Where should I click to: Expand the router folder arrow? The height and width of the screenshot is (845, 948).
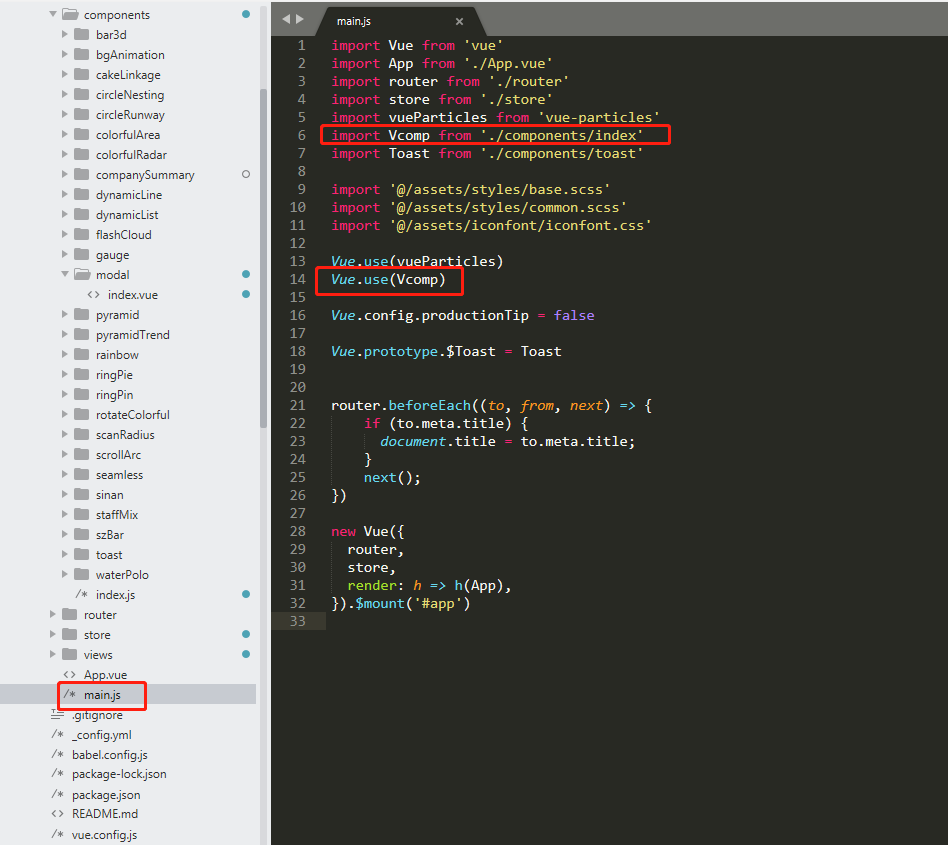(x=53, y=615)
